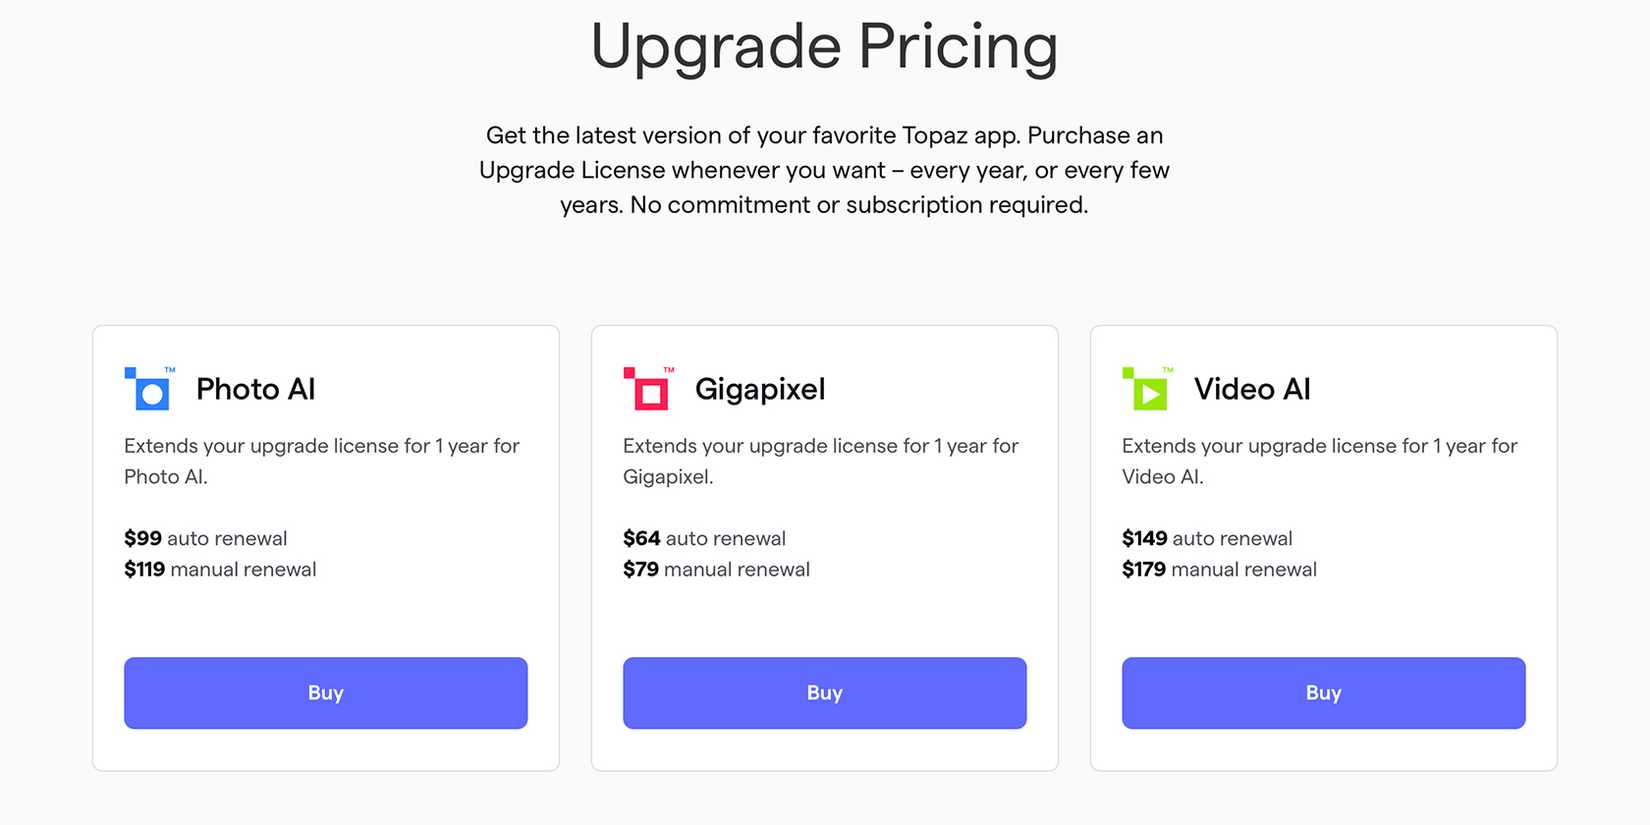
Task: Select the Video AI product title
Action: click(1252, 389)
